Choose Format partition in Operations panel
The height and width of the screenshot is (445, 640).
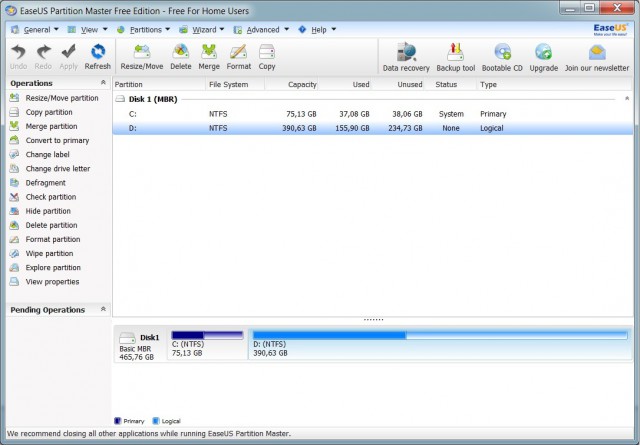[45, 240]
